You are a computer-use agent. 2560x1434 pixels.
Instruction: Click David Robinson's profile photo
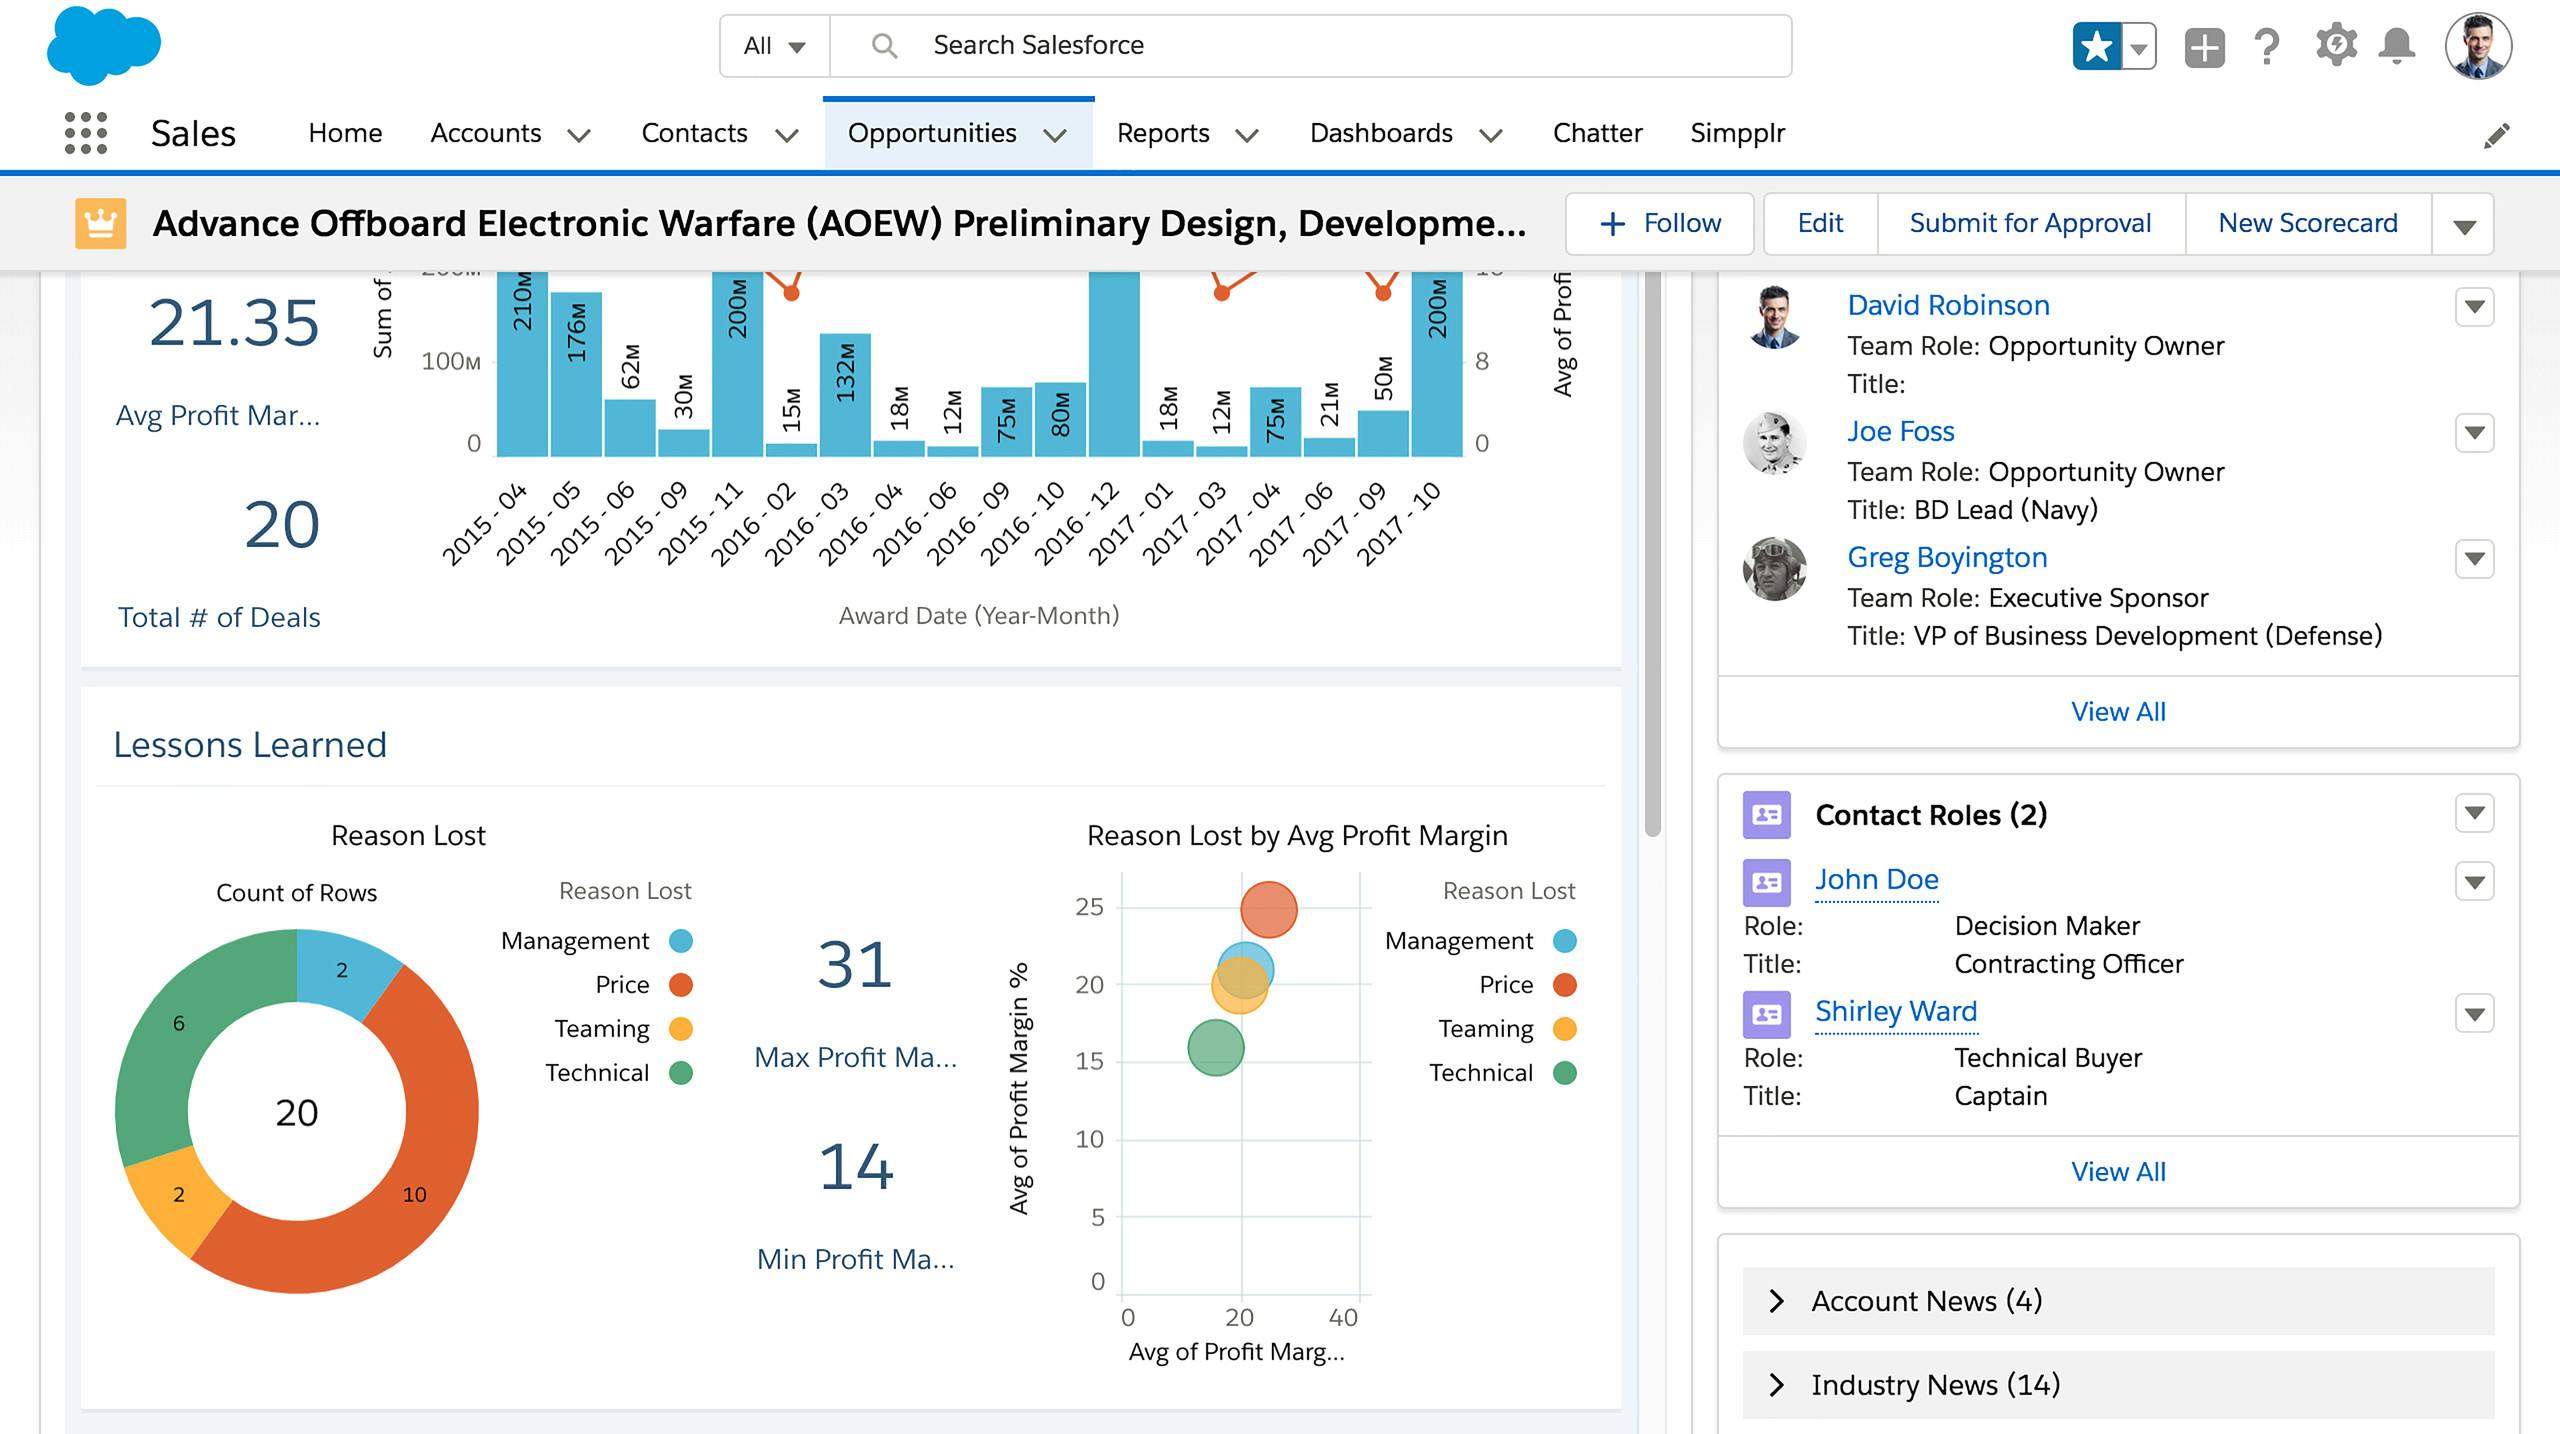[x=1774, y=317]
